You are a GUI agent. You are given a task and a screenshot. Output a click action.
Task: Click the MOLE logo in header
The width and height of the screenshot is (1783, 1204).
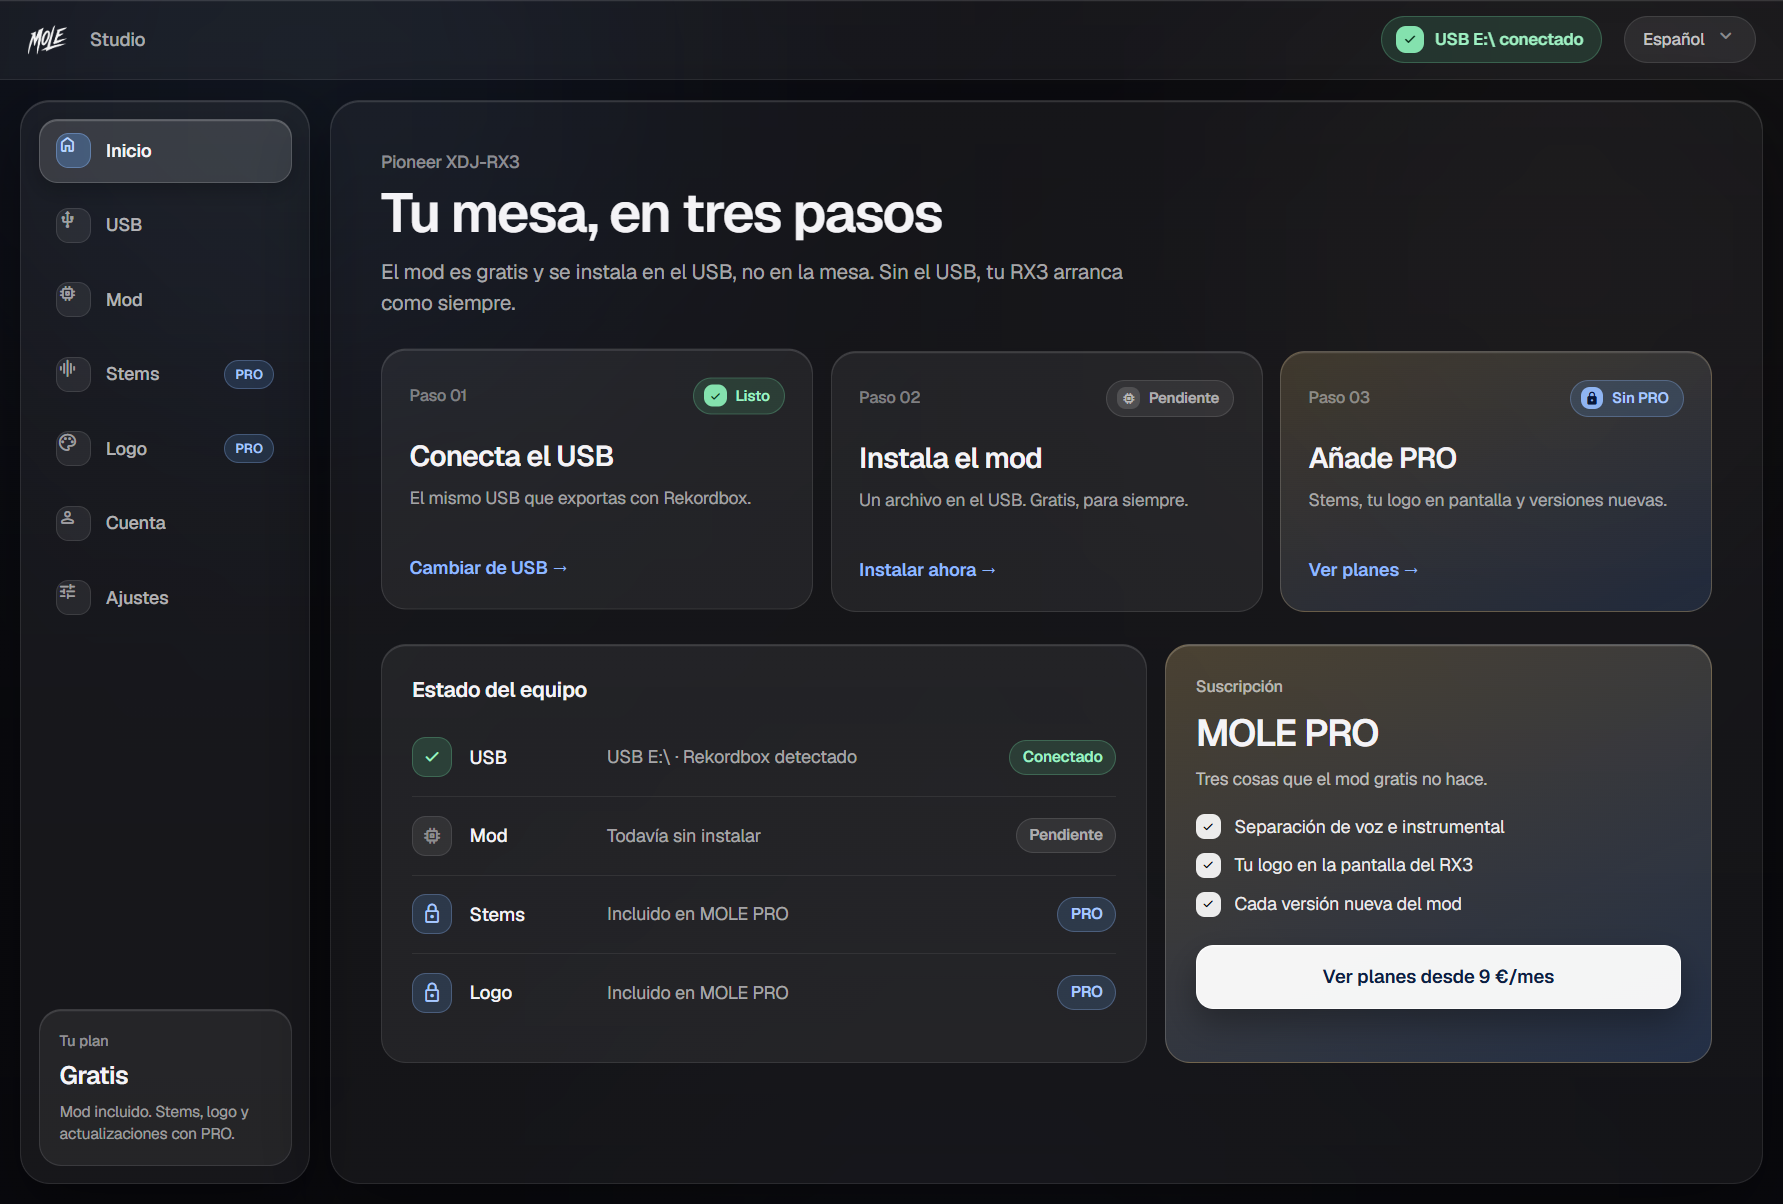47,40
